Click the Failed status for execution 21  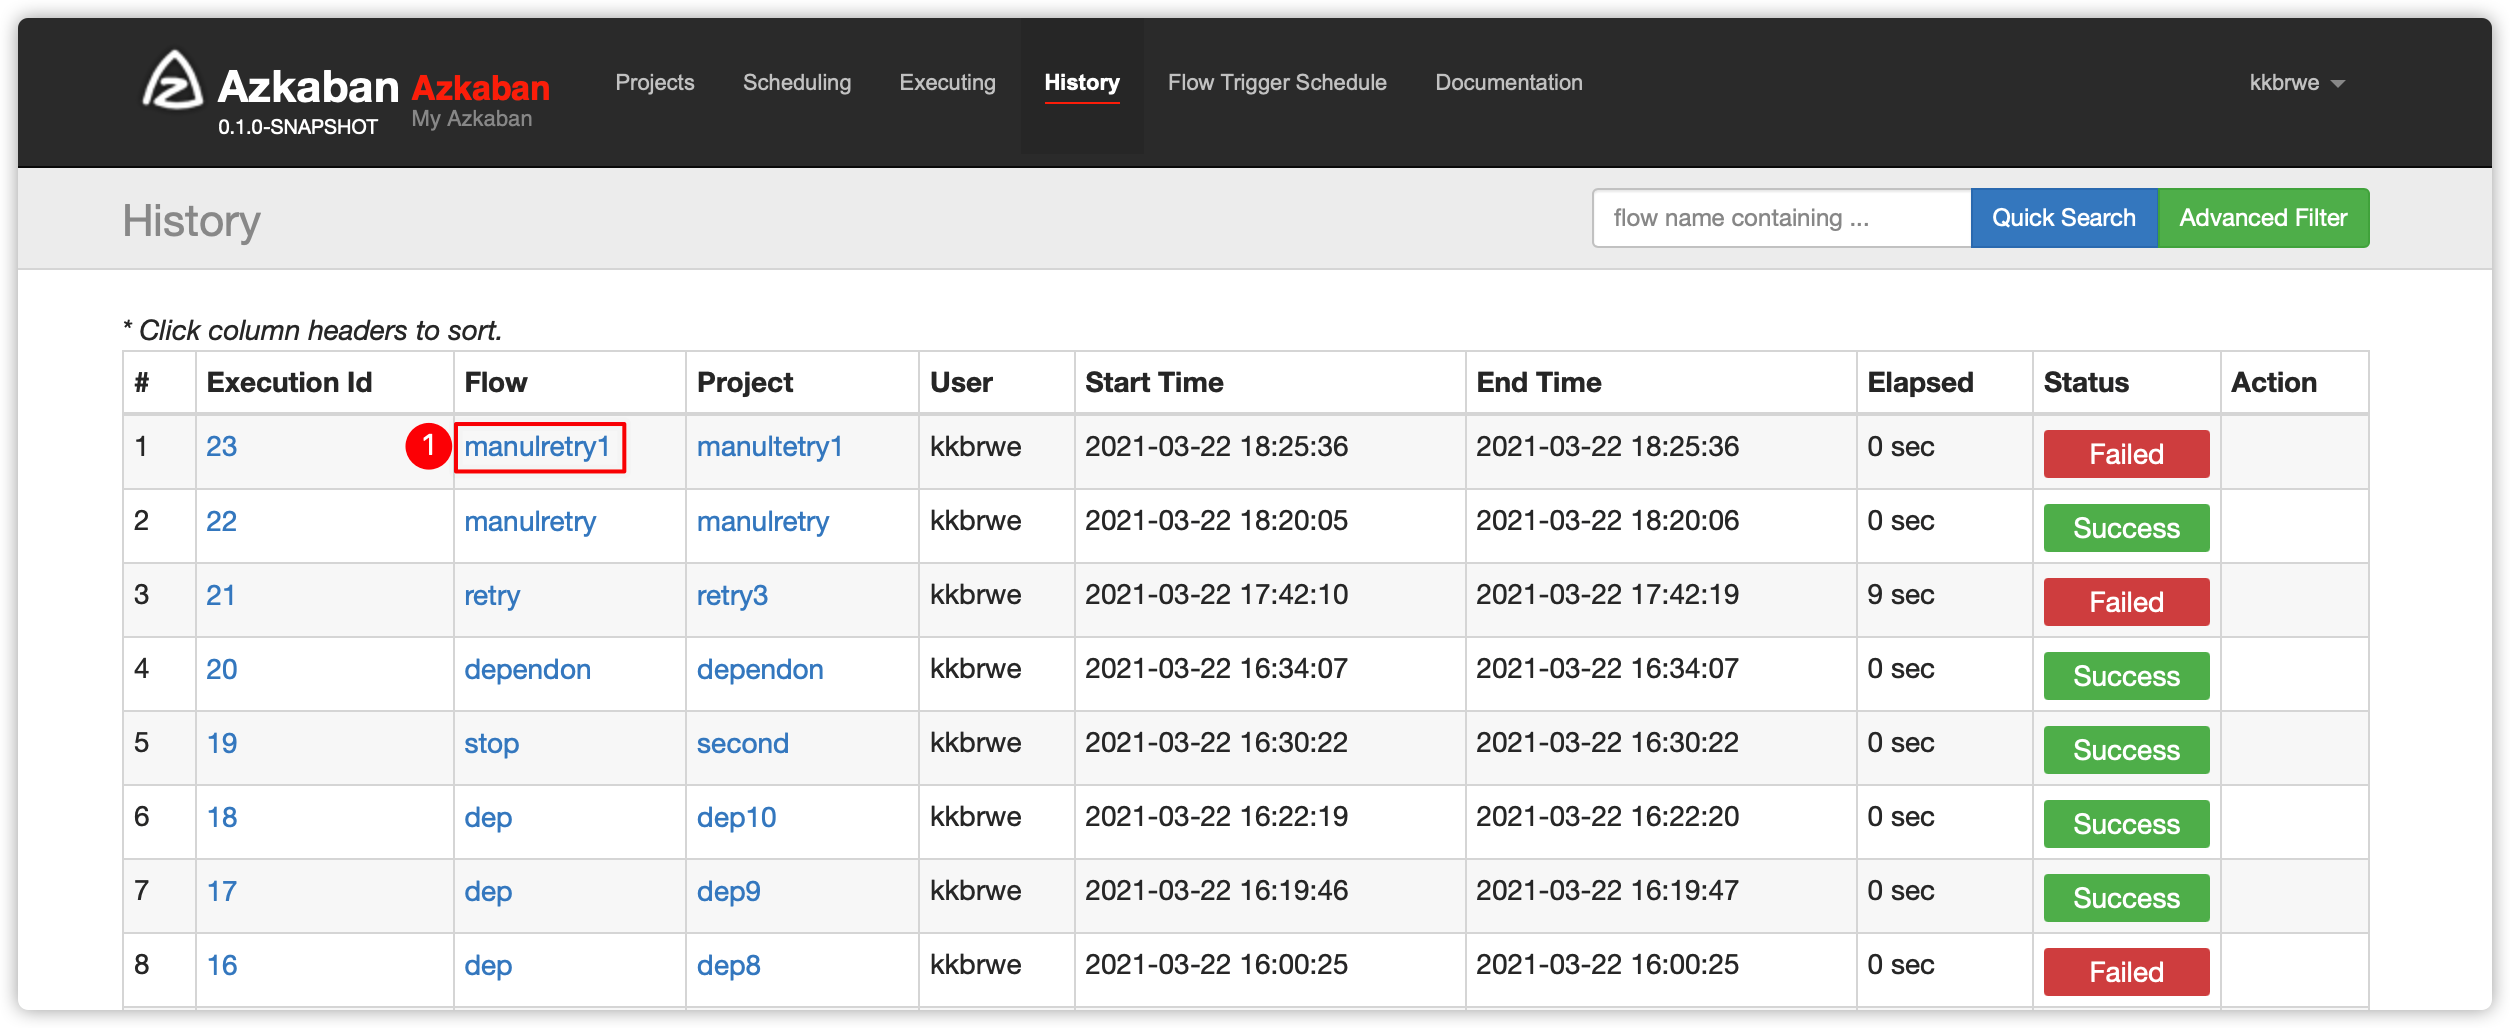point(2126,602)
